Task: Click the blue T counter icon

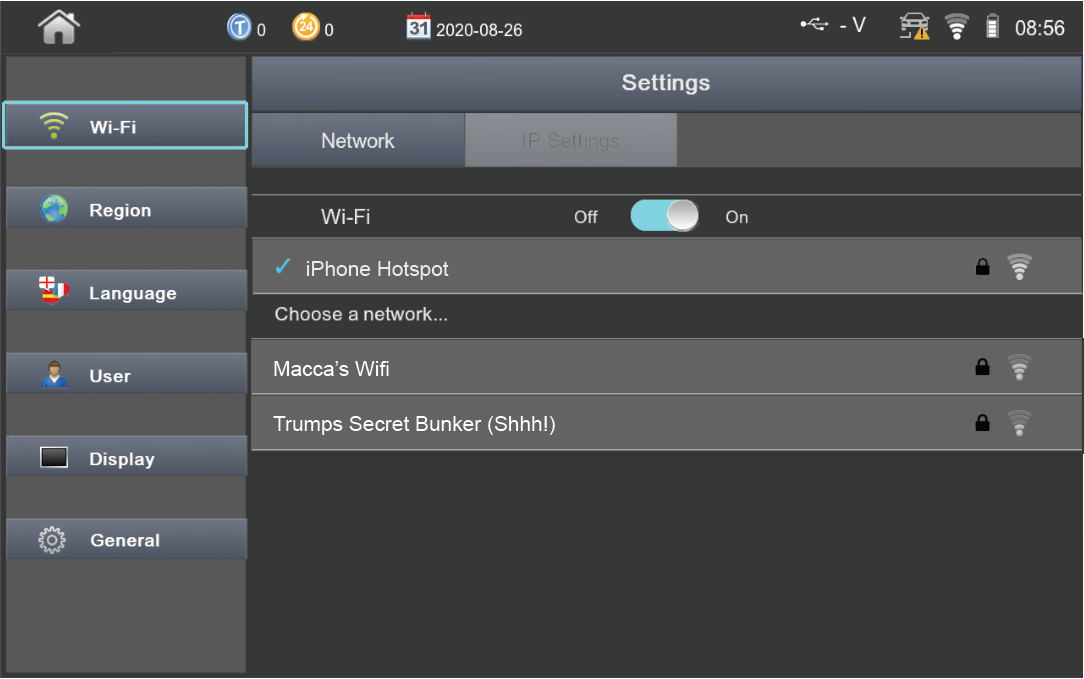Action: click(x=239, y=28)
